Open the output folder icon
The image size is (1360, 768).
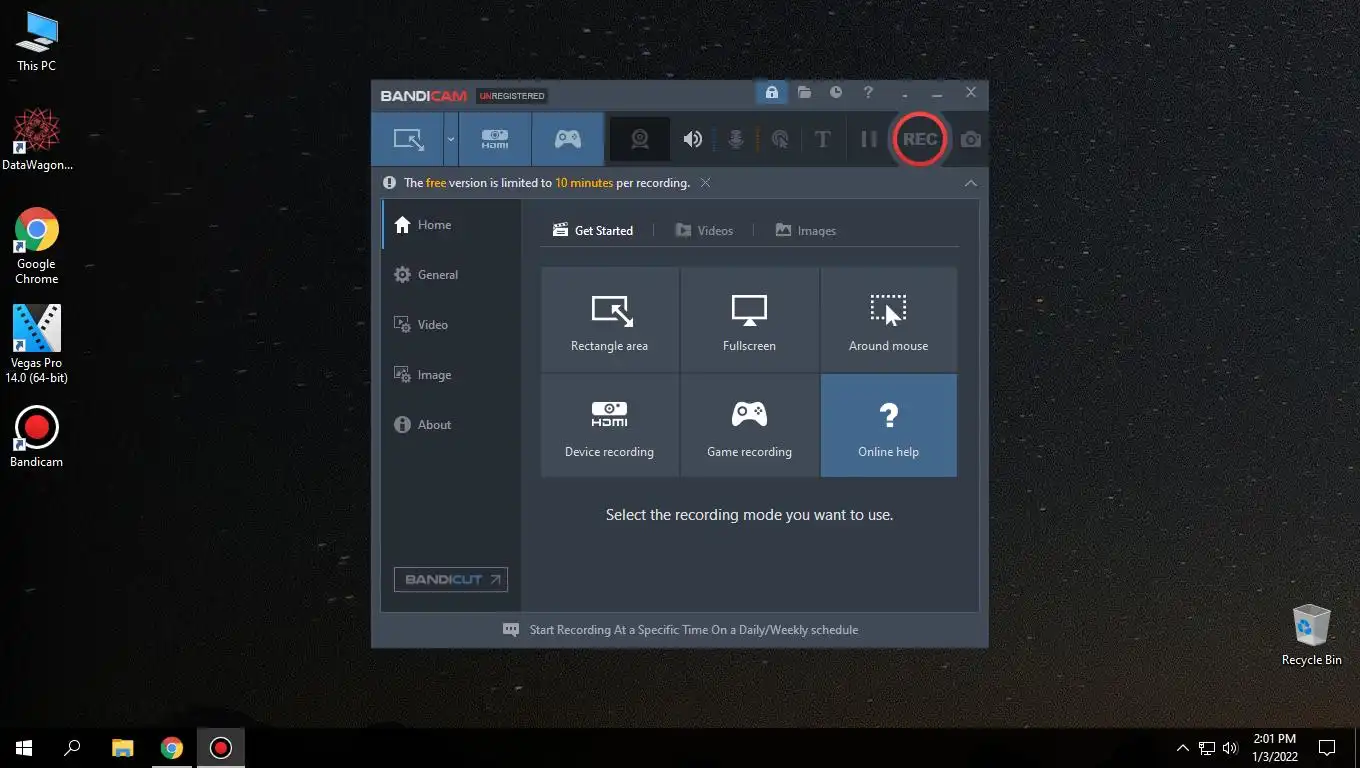point(804,92)
